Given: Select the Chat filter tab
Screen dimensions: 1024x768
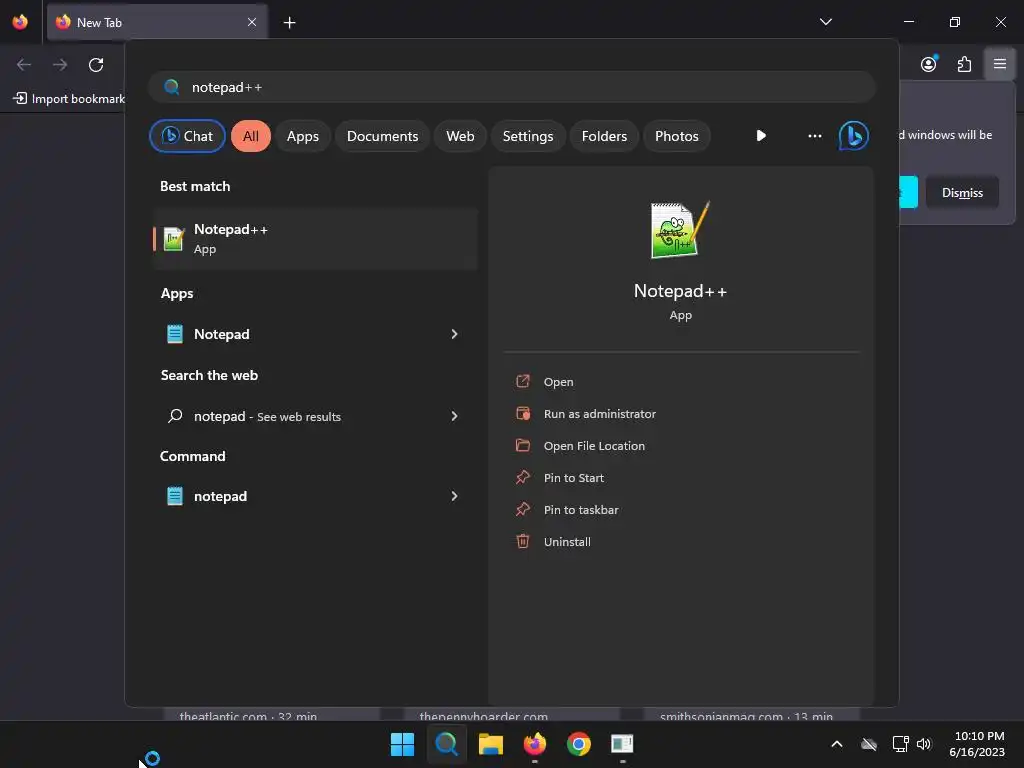Looking at the screenshot, I should click(187, 136).
